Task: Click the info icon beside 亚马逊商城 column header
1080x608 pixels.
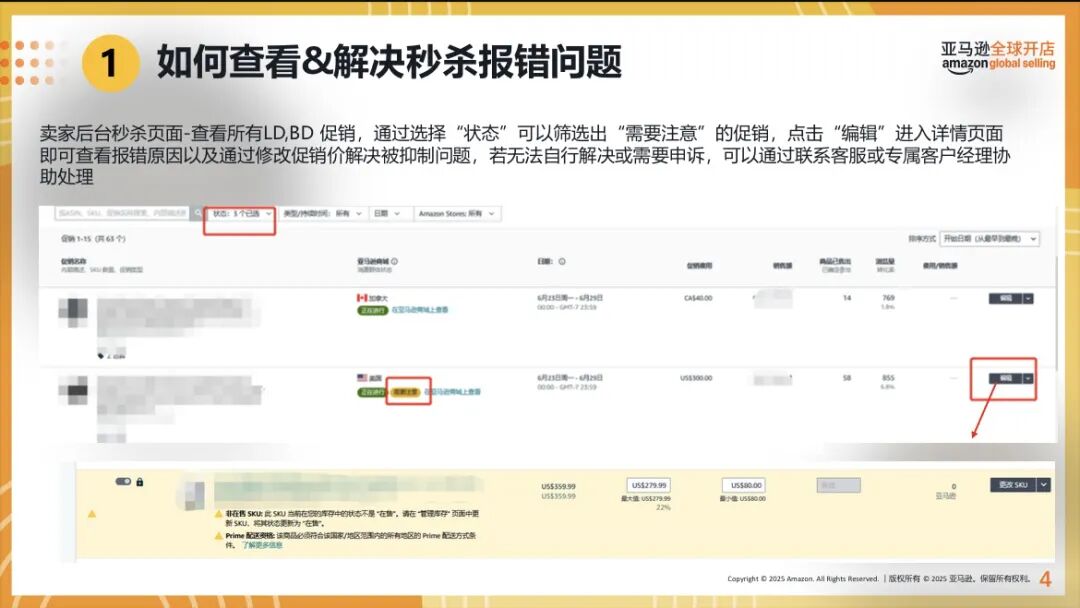Action: click(x=395, y=262)
